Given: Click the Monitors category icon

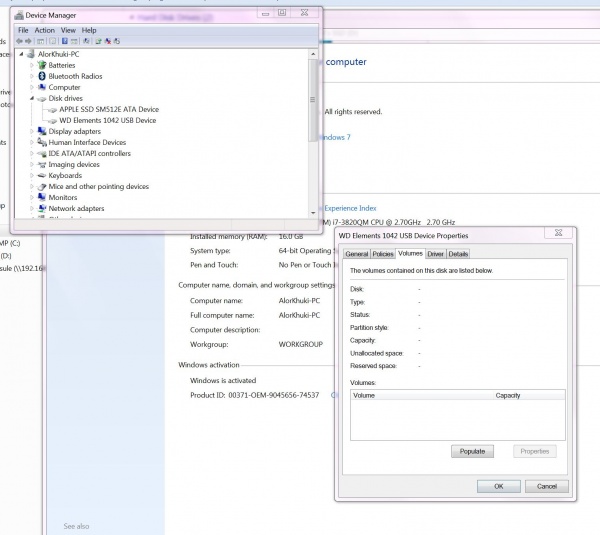Looking at the screenshot, I should point(42,197).
